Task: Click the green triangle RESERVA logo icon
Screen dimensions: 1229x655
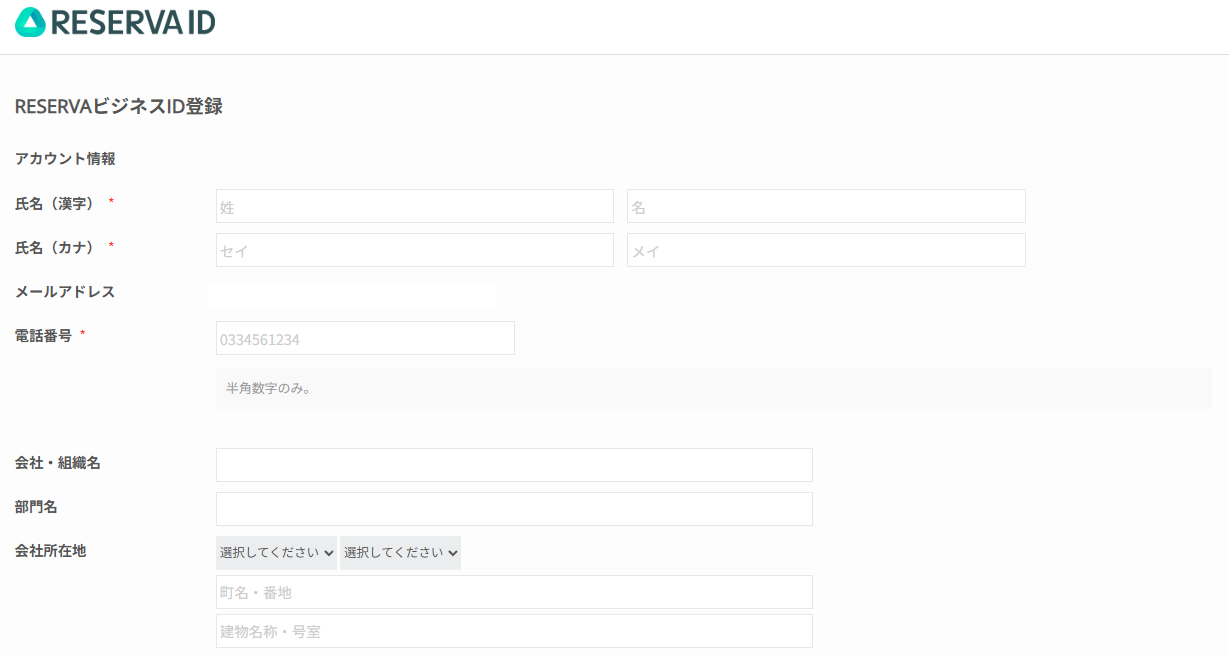Action: click(30, 22)
